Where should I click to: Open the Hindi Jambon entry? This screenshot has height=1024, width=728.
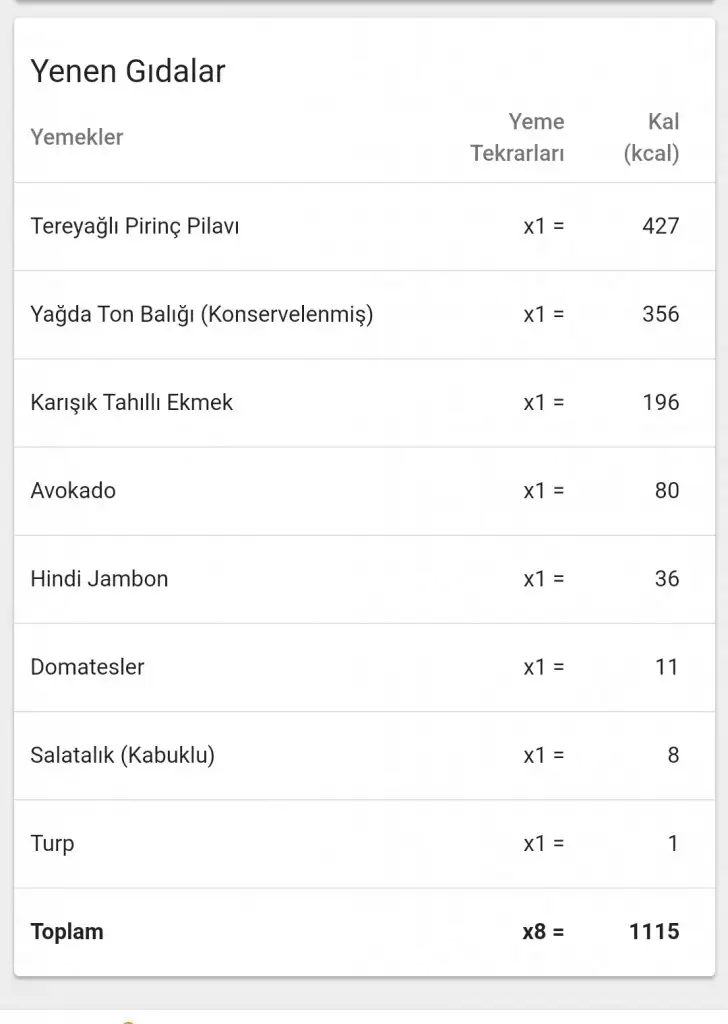(99, 578)
